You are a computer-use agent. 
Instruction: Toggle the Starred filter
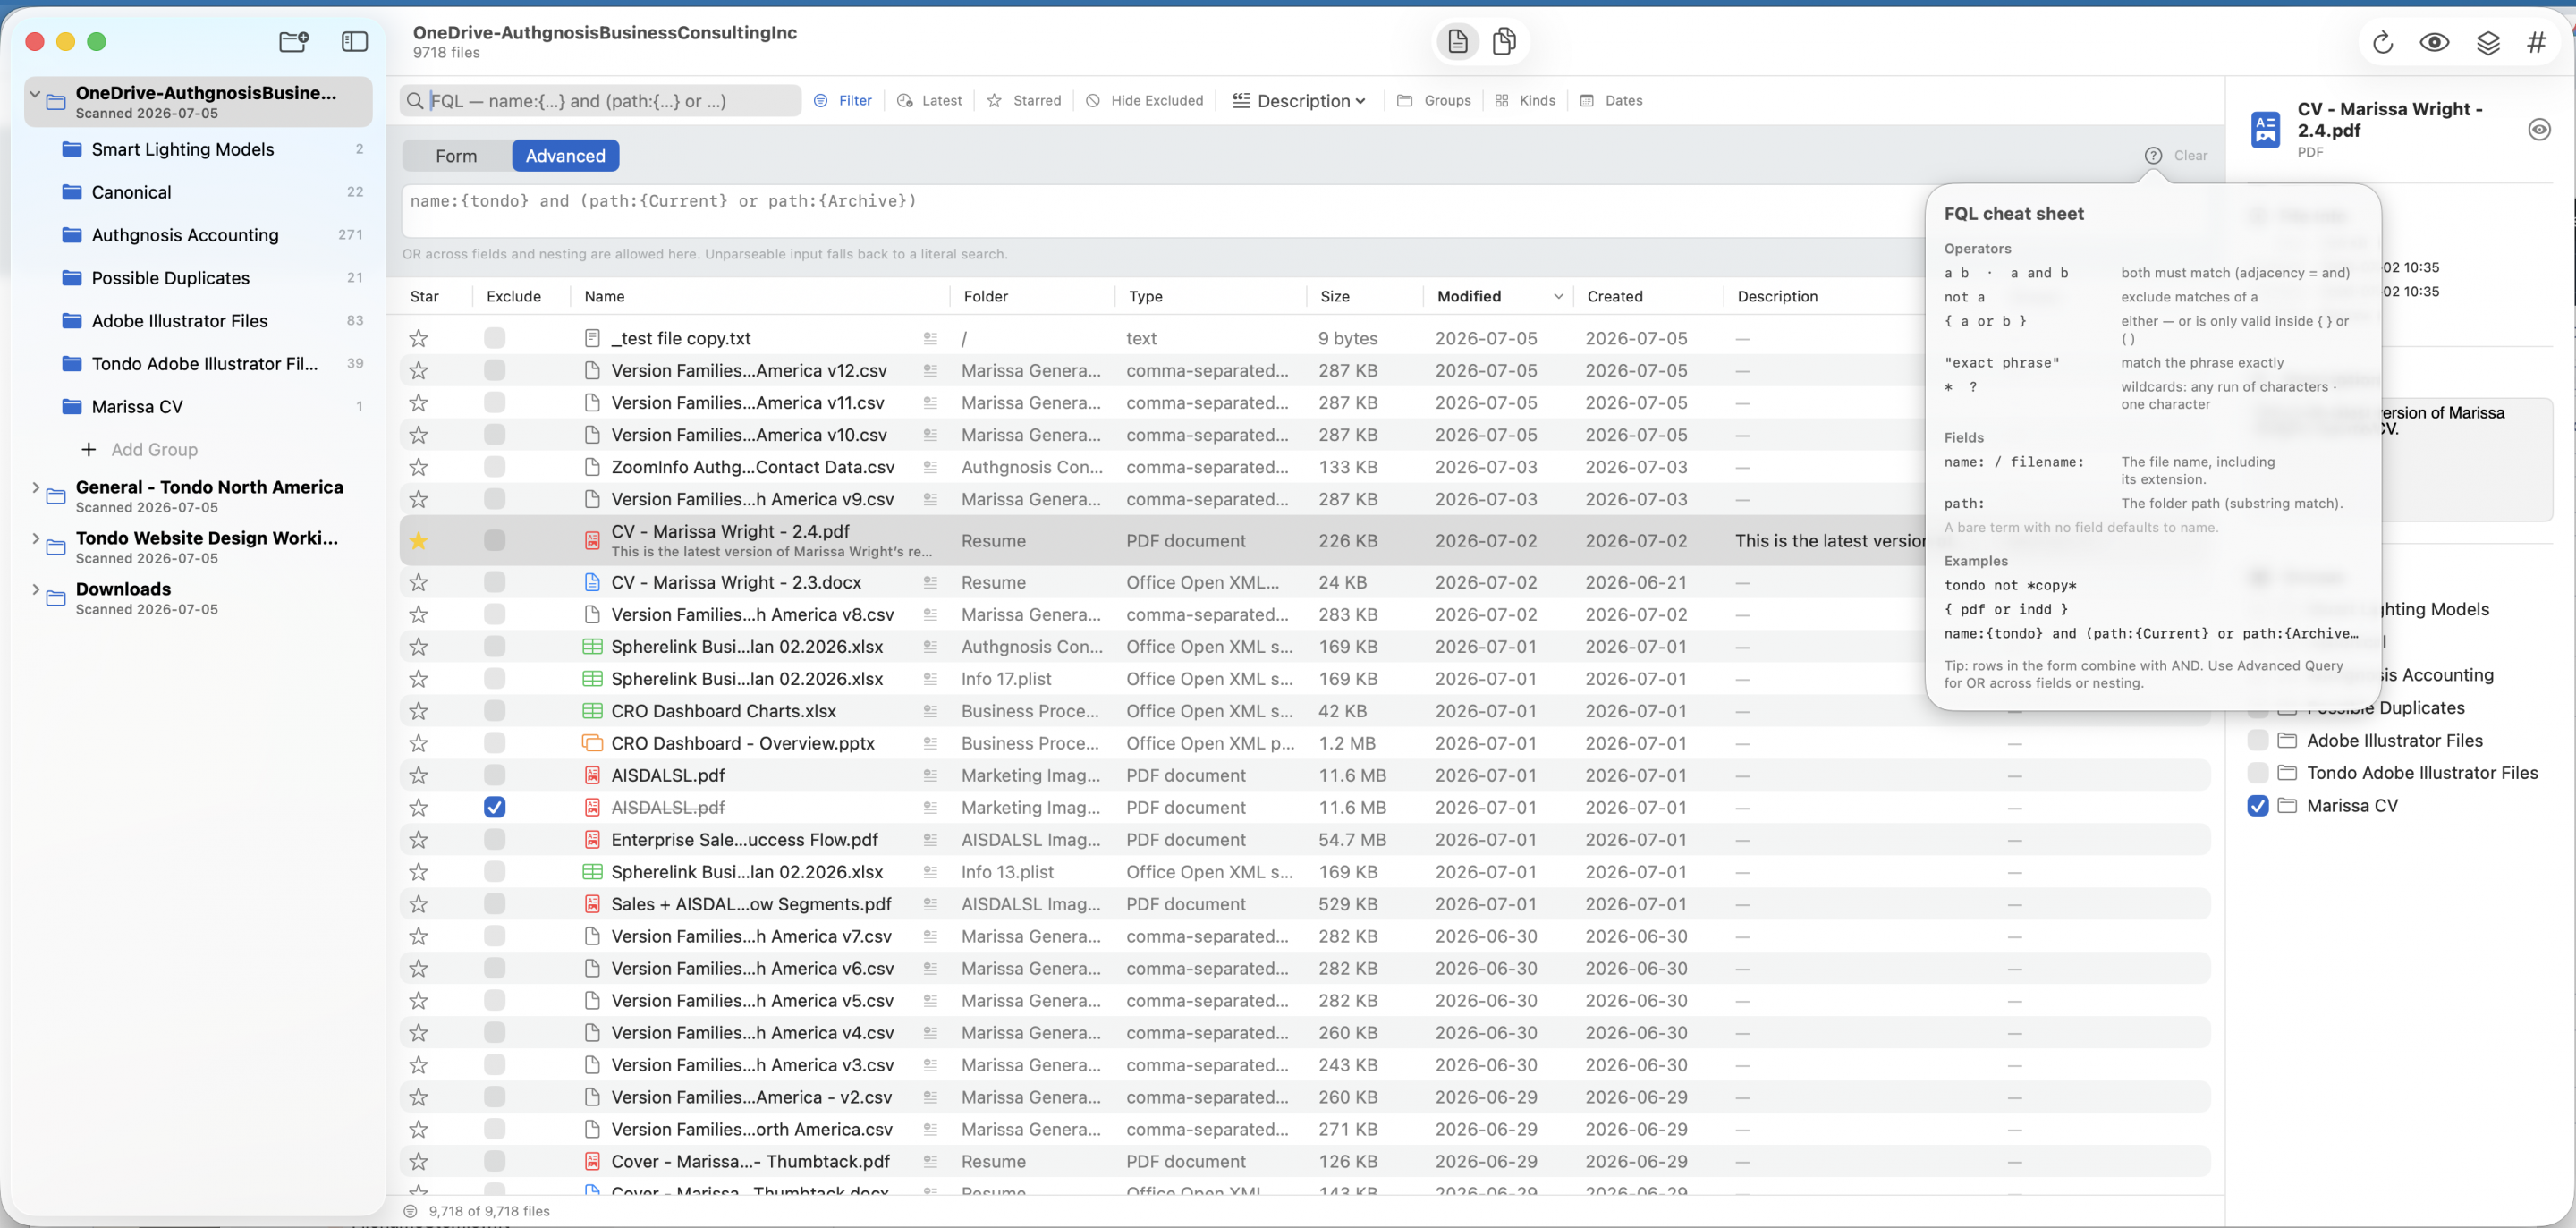point(1024,100)
